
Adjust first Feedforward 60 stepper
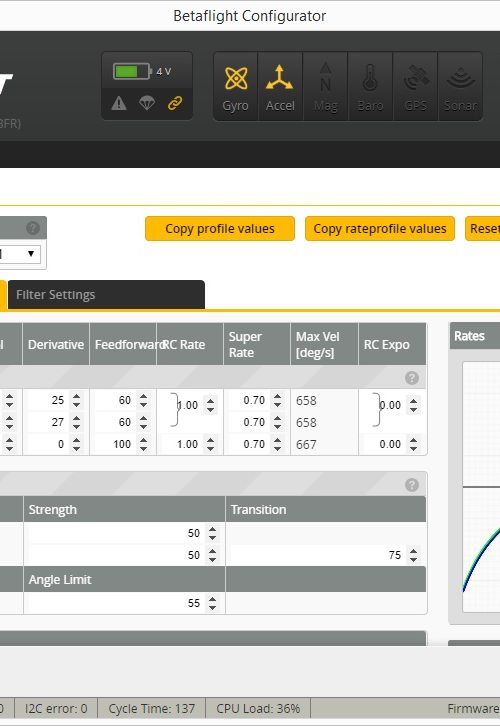point(144,400)
